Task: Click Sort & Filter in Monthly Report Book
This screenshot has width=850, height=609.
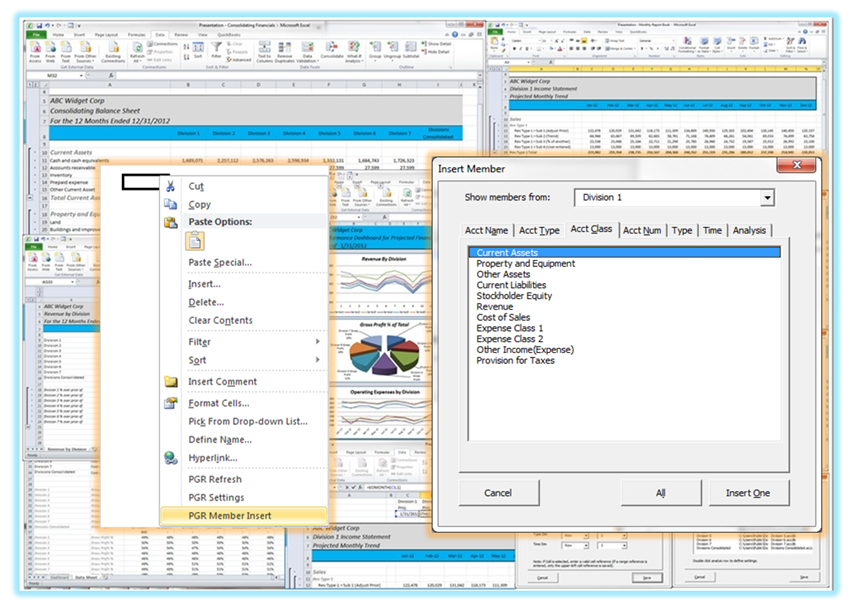Action: click(x=790, y=44)
